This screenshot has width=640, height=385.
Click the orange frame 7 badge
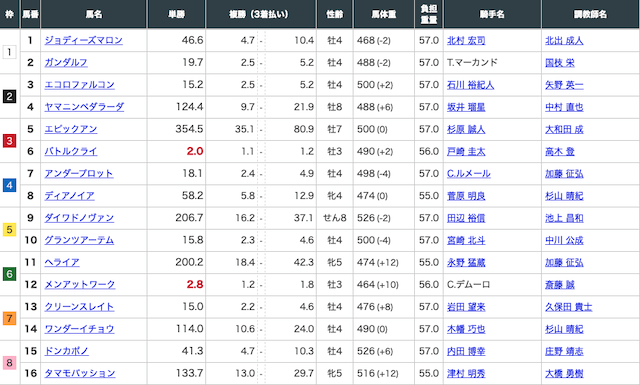(9, 318)
